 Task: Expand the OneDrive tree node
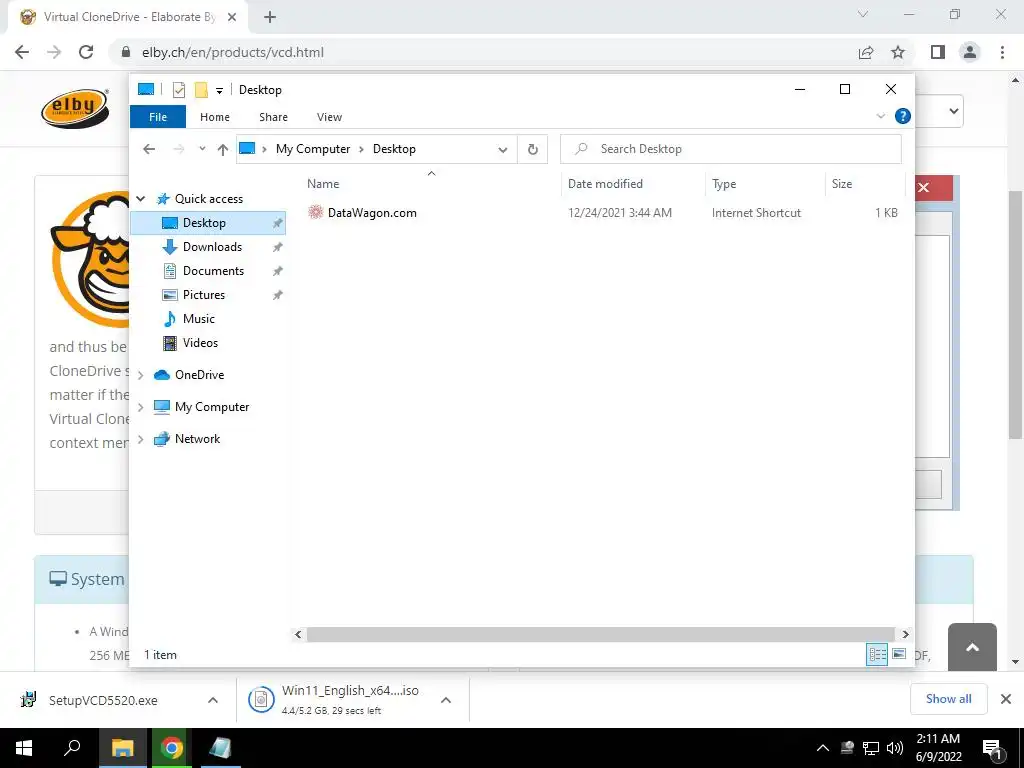coord(140,376)
